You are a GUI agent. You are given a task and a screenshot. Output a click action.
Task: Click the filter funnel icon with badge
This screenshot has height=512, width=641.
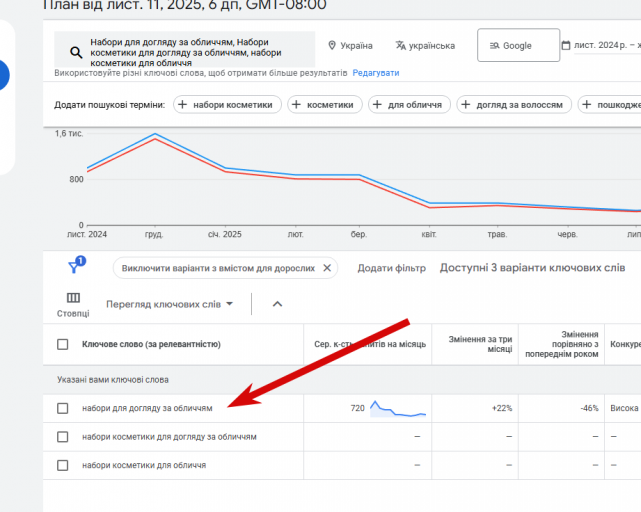[76, 265]
